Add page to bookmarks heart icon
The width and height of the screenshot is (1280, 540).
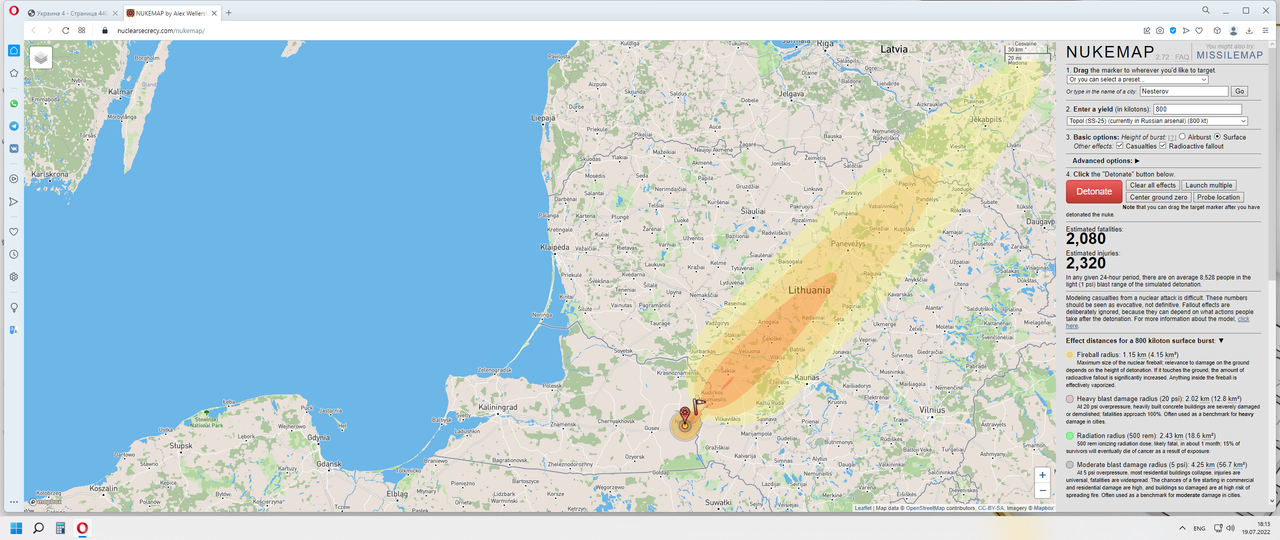pos(1199,30)
